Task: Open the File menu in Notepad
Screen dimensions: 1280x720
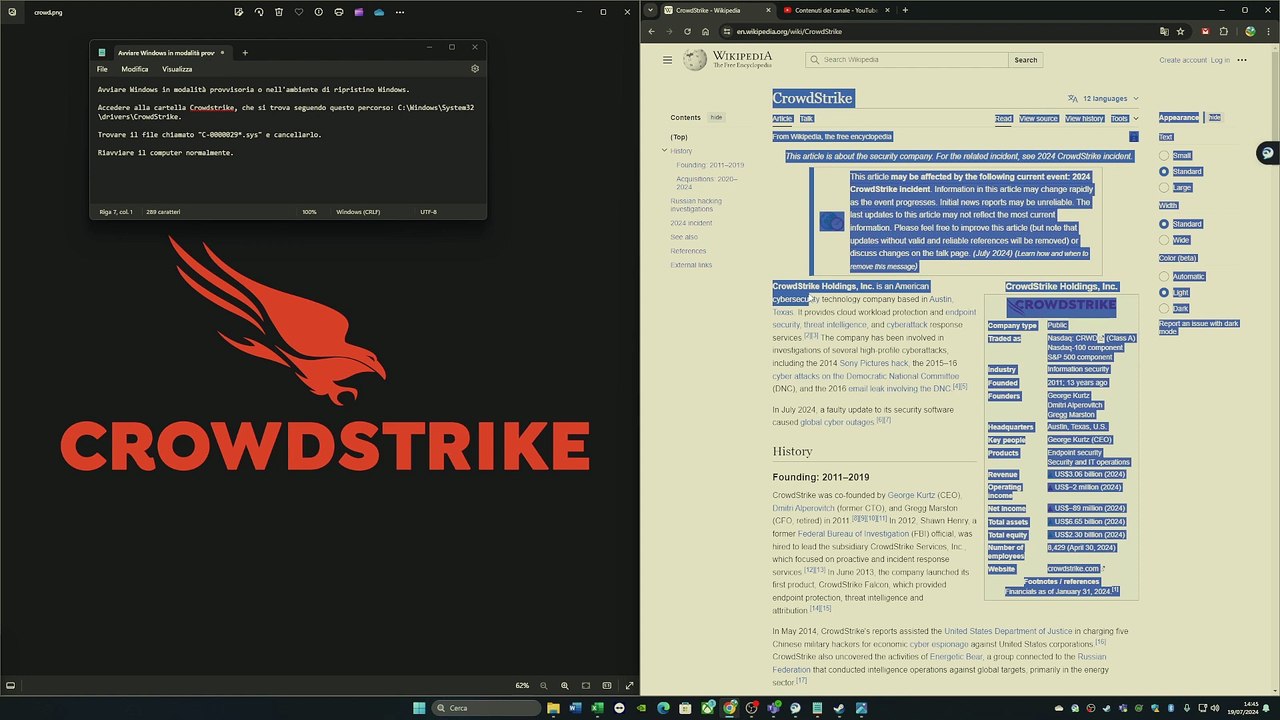Action: point(102,69)
